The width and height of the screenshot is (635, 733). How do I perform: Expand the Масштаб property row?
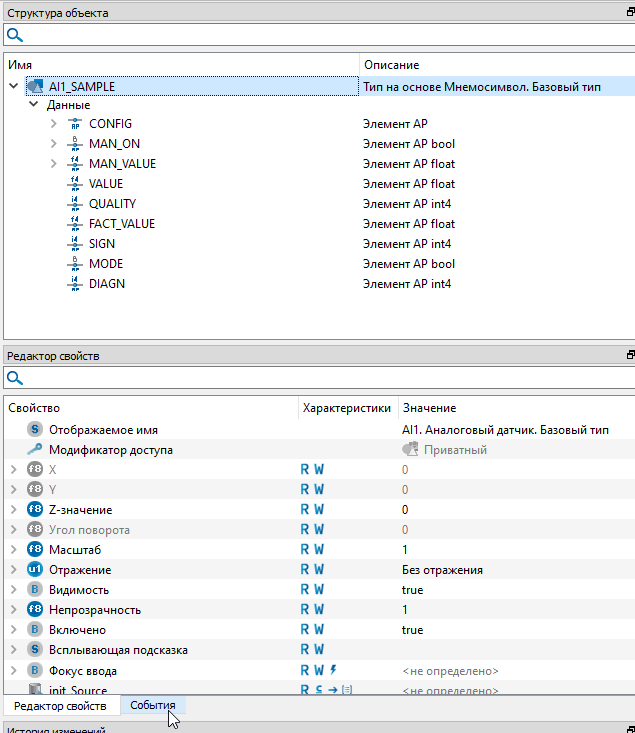pos(13,550)
